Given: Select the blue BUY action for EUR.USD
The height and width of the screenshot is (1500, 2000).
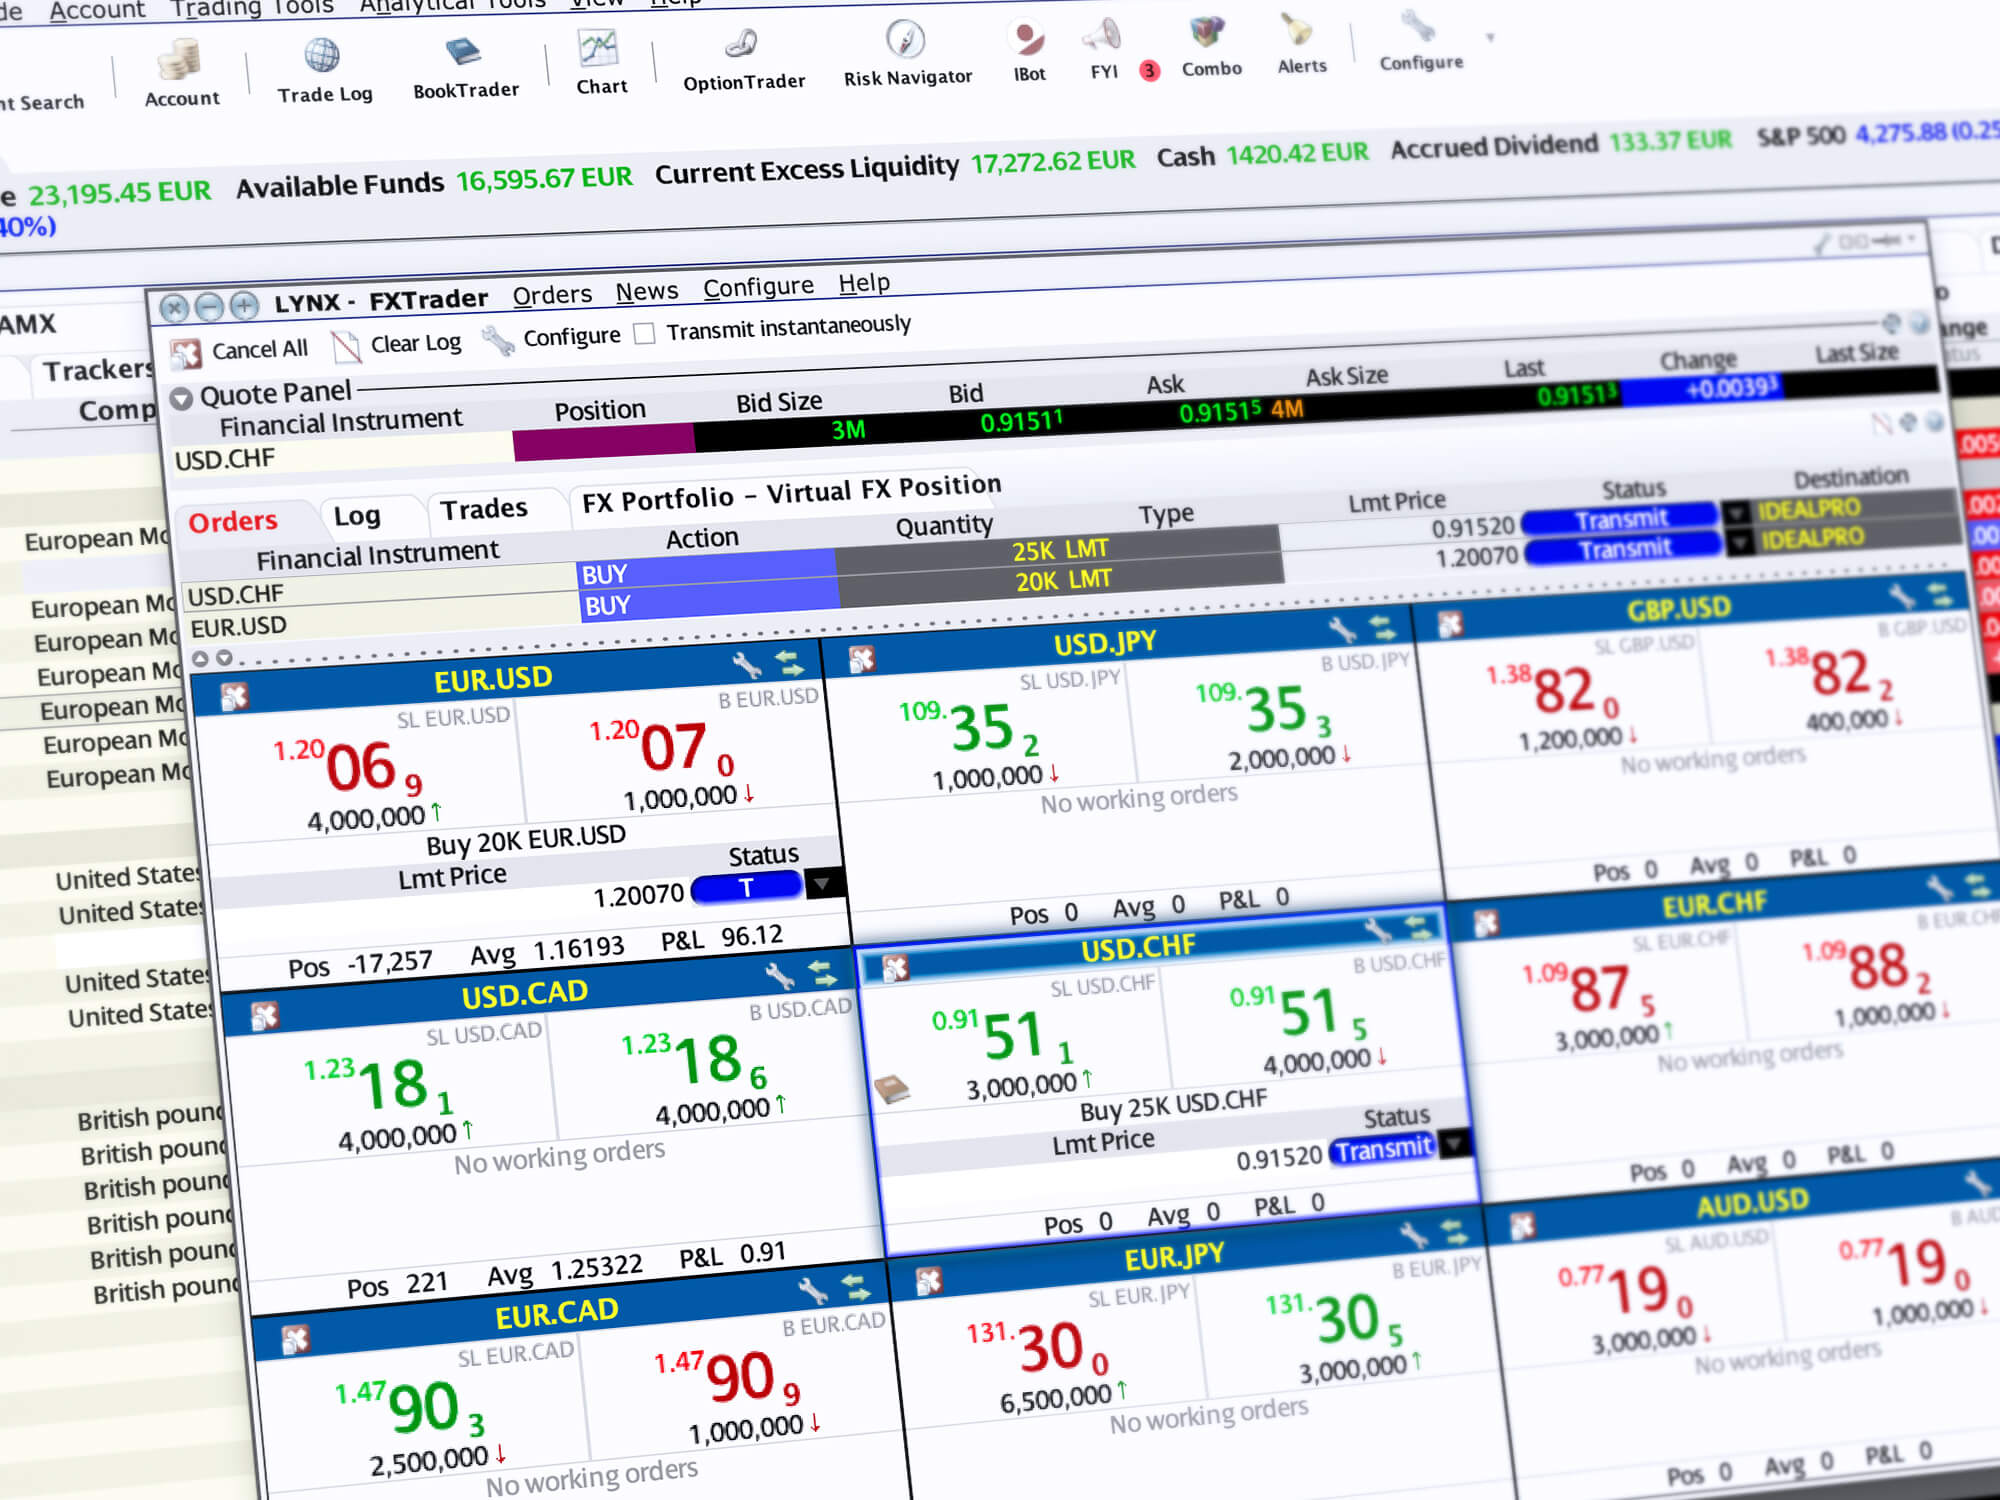Looking at the screenshot, I should coord(710,601).
